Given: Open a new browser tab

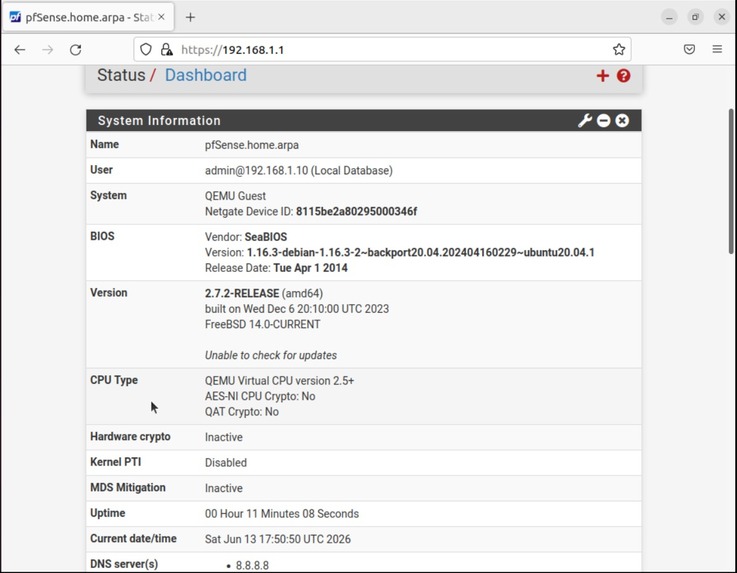Looking at the screenshot, I should (190, 17).
